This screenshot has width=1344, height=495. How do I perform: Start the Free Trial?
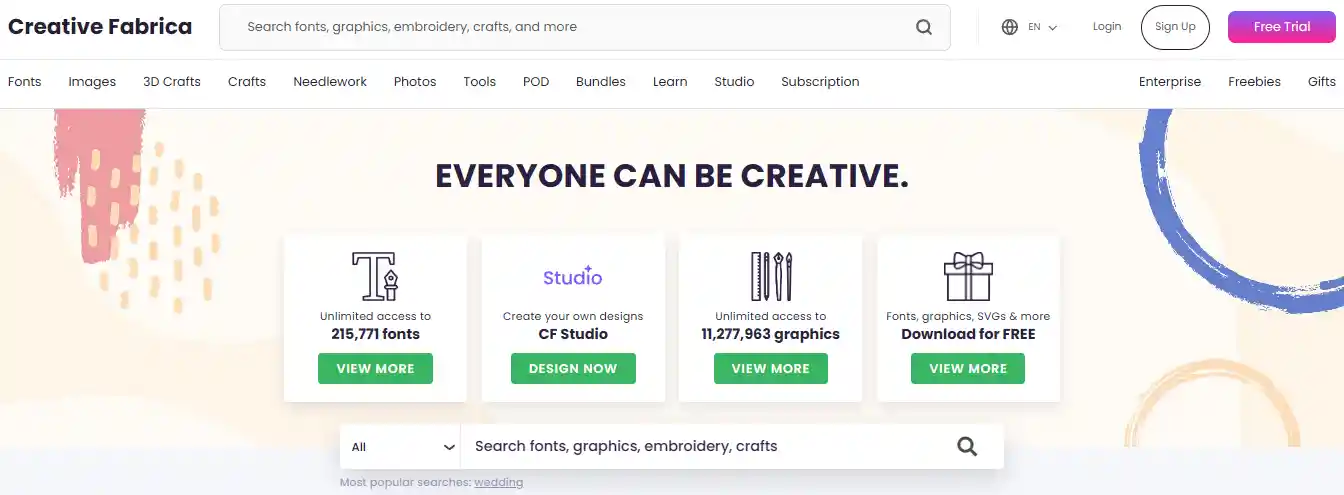[x=1282, y=27]
